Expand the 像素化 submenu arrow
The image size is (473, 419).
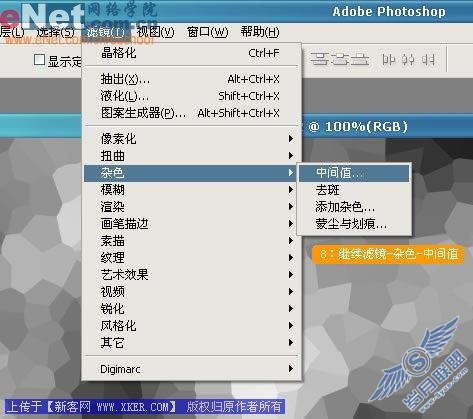pyautogui.click(x=291, y=138)
